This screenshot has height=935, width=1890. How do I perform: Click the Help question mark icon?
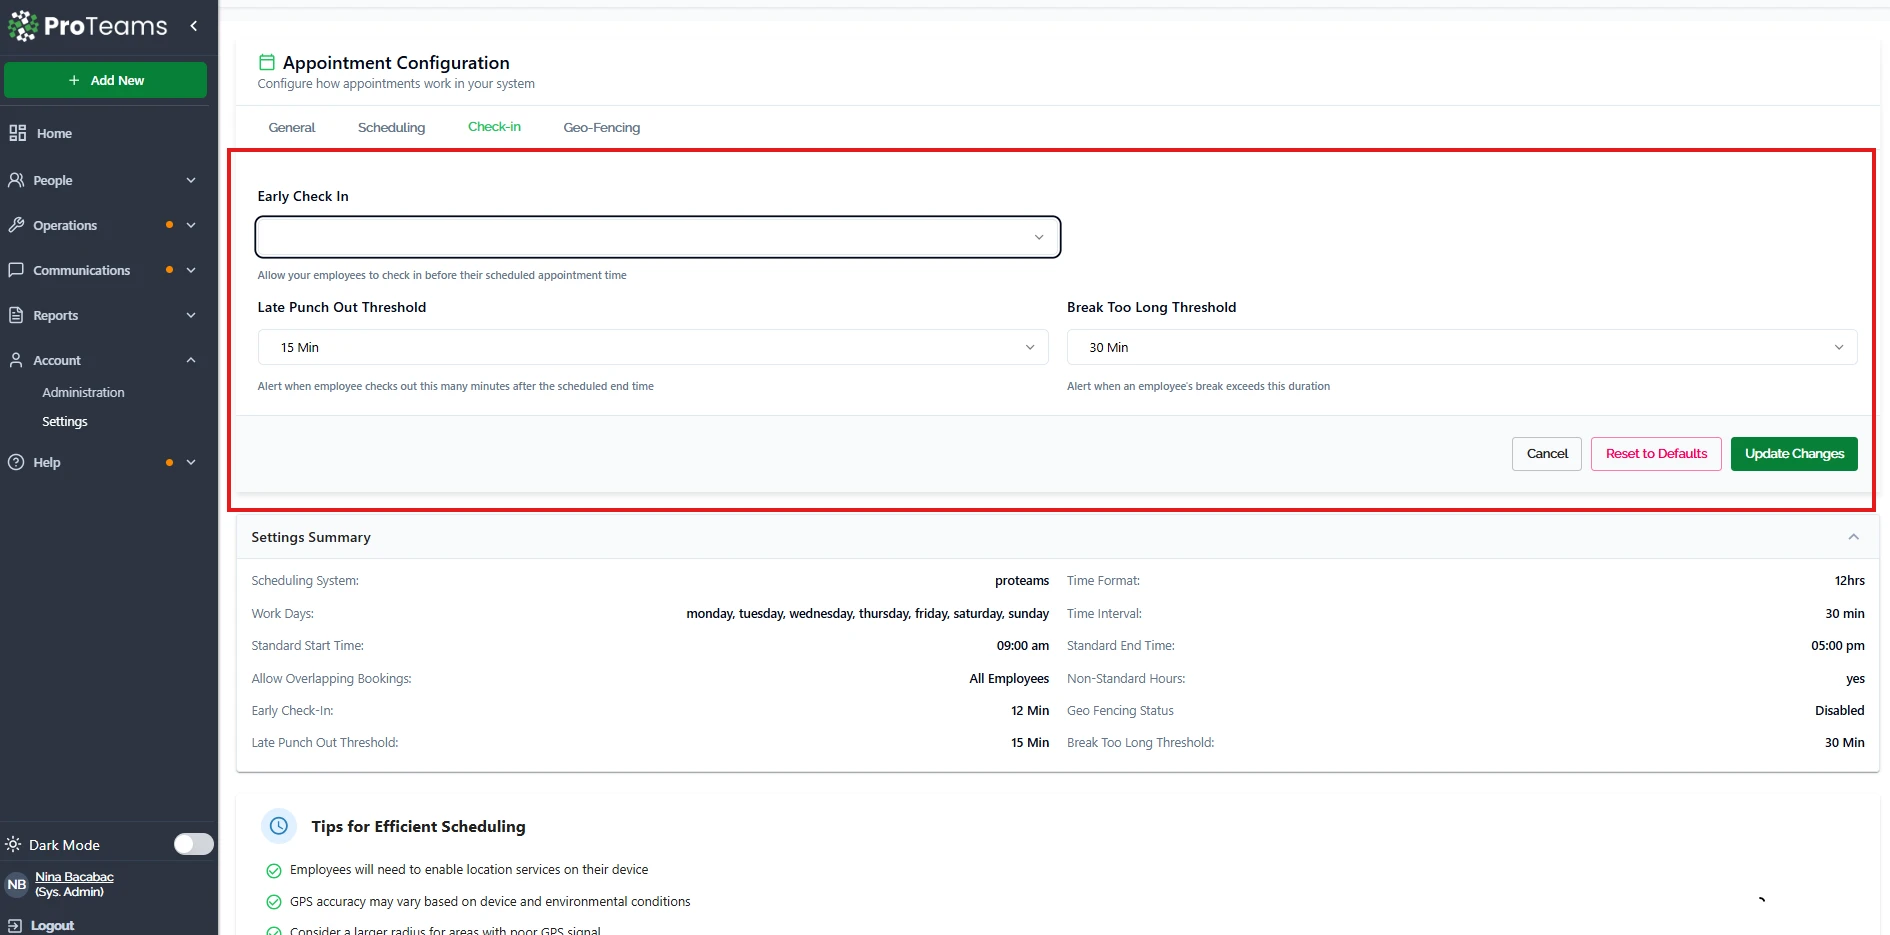16,462
